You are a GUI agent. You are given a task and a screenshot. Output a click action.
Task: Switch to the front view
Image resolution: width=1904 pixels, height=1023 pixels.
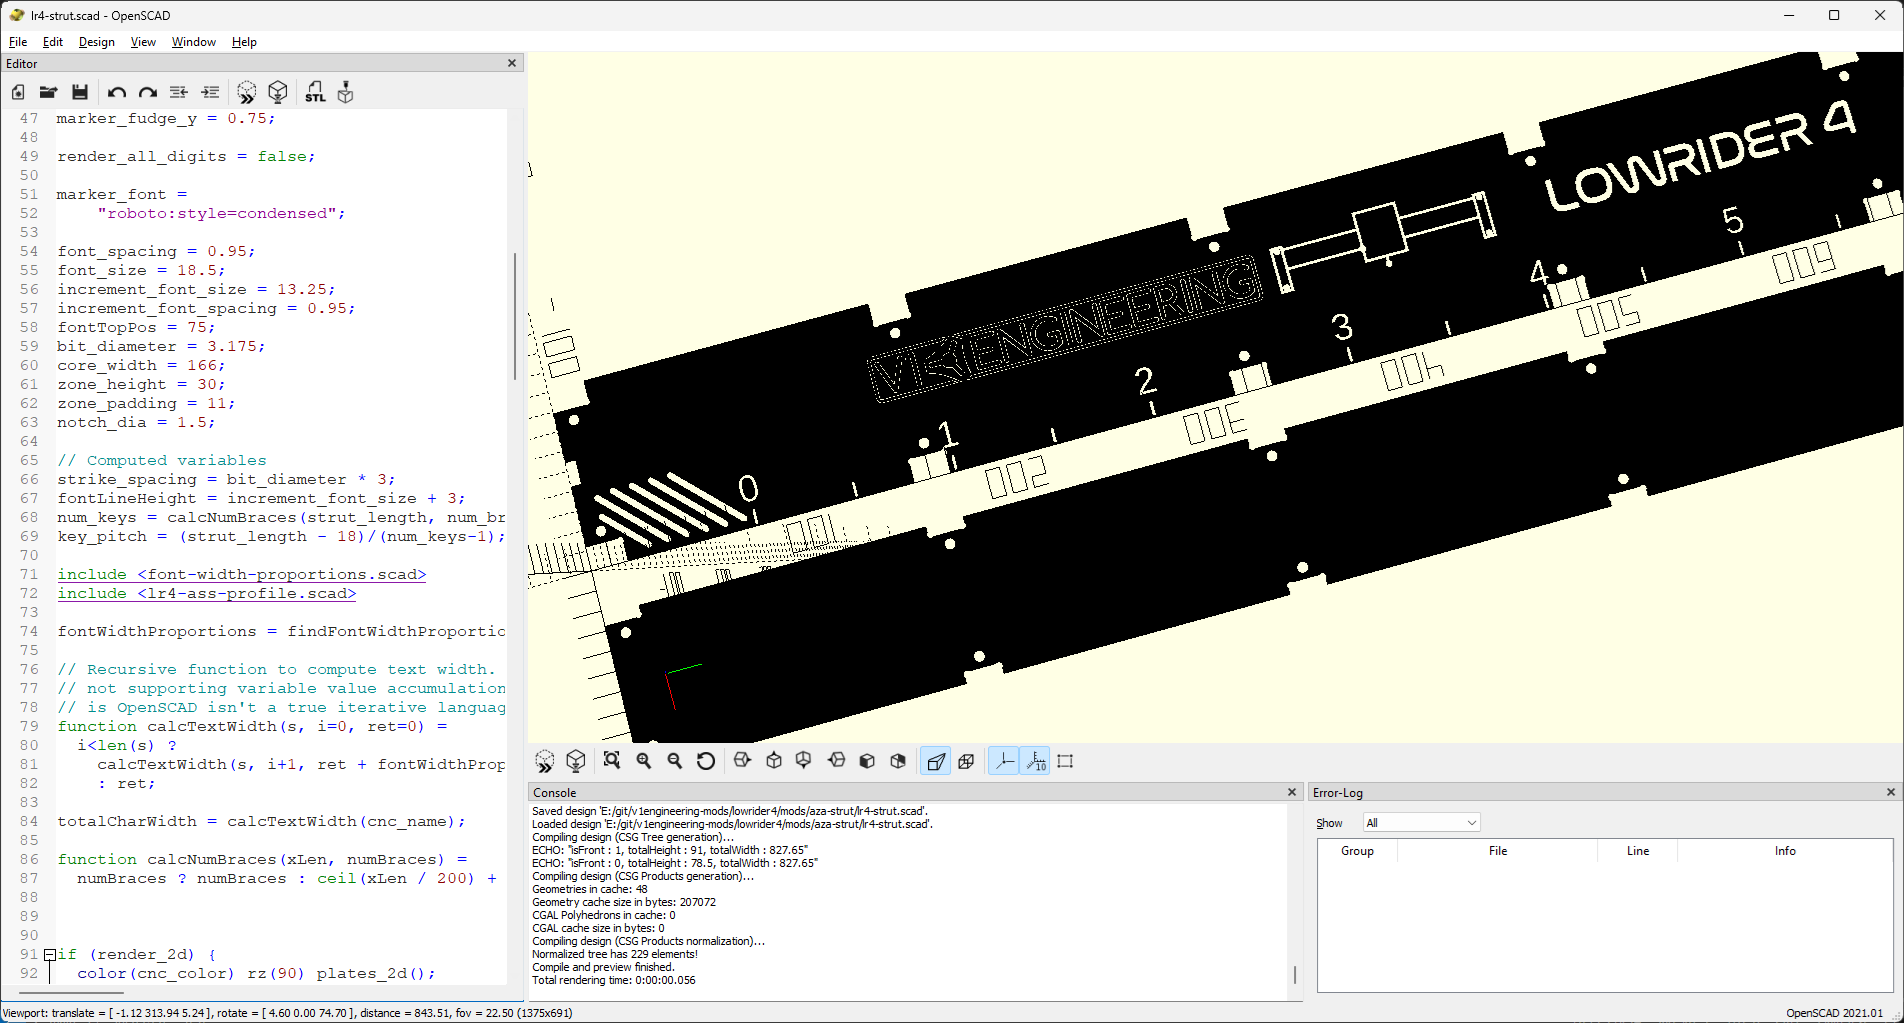(x=867, y=761)
